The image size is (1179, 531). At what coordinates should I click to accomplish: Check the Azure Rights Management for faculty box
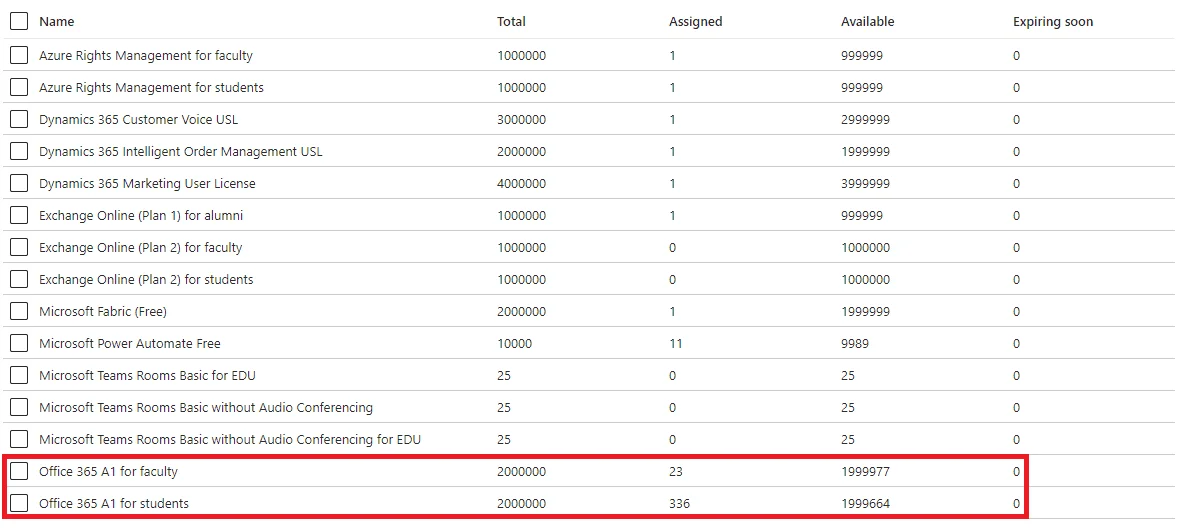tap(20, 55)
